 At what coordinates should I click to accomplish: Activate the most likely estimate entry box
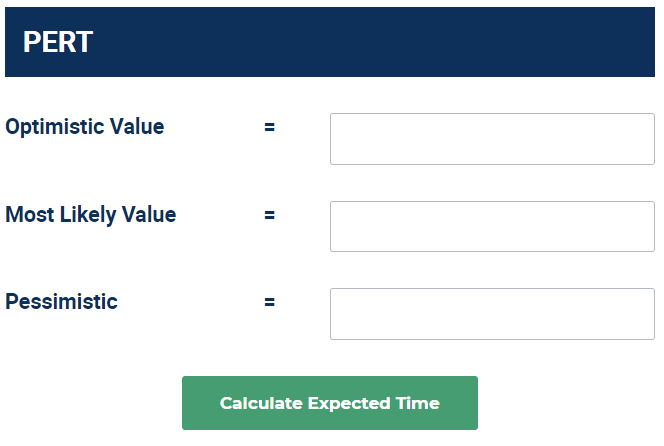[492, 226]
